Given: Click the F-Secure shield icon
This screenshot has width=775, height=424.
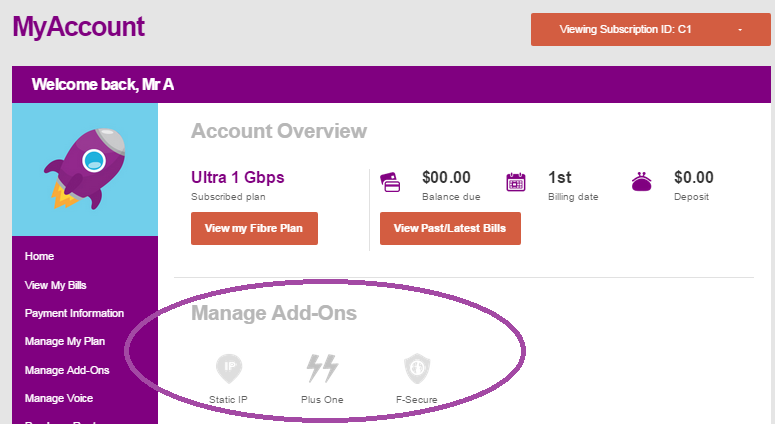Looking at the screenshot, I should click(417, 369).
